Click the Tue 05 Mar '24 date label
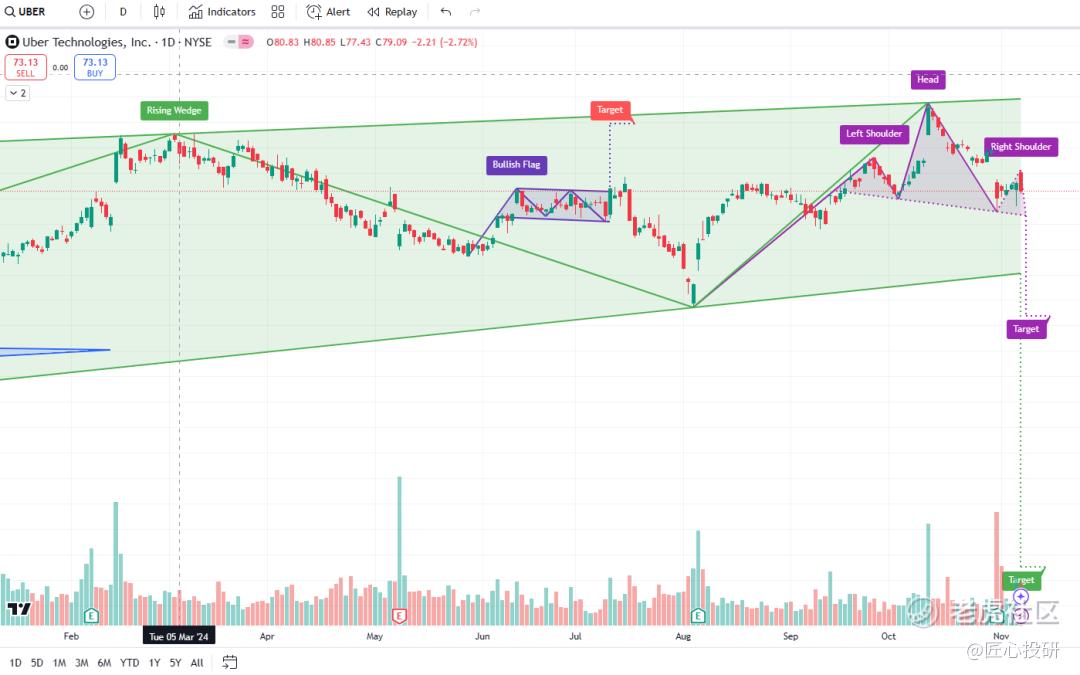 (x=179, y=636)
